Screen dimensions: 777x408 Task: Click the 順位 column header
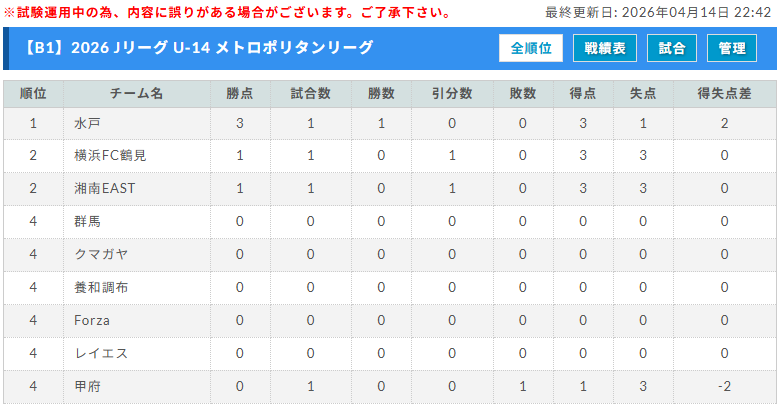pos(33,93)
